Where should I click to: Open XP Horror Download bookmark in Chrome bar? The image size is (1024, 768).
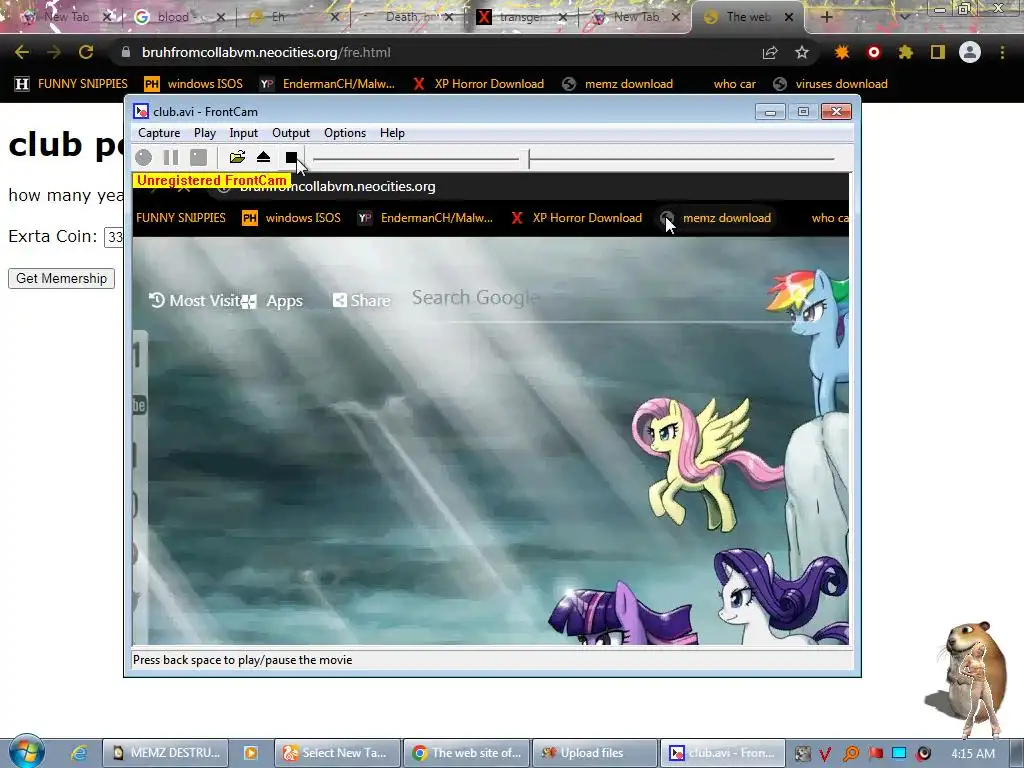coord(478,84)
